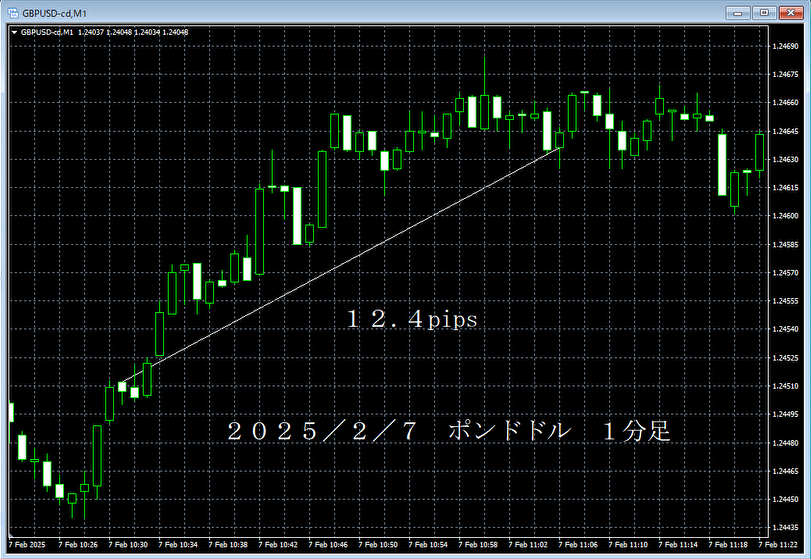Click the '7 Feb 11:14' time axis label
811x559 pixels.
click(678, 545)
